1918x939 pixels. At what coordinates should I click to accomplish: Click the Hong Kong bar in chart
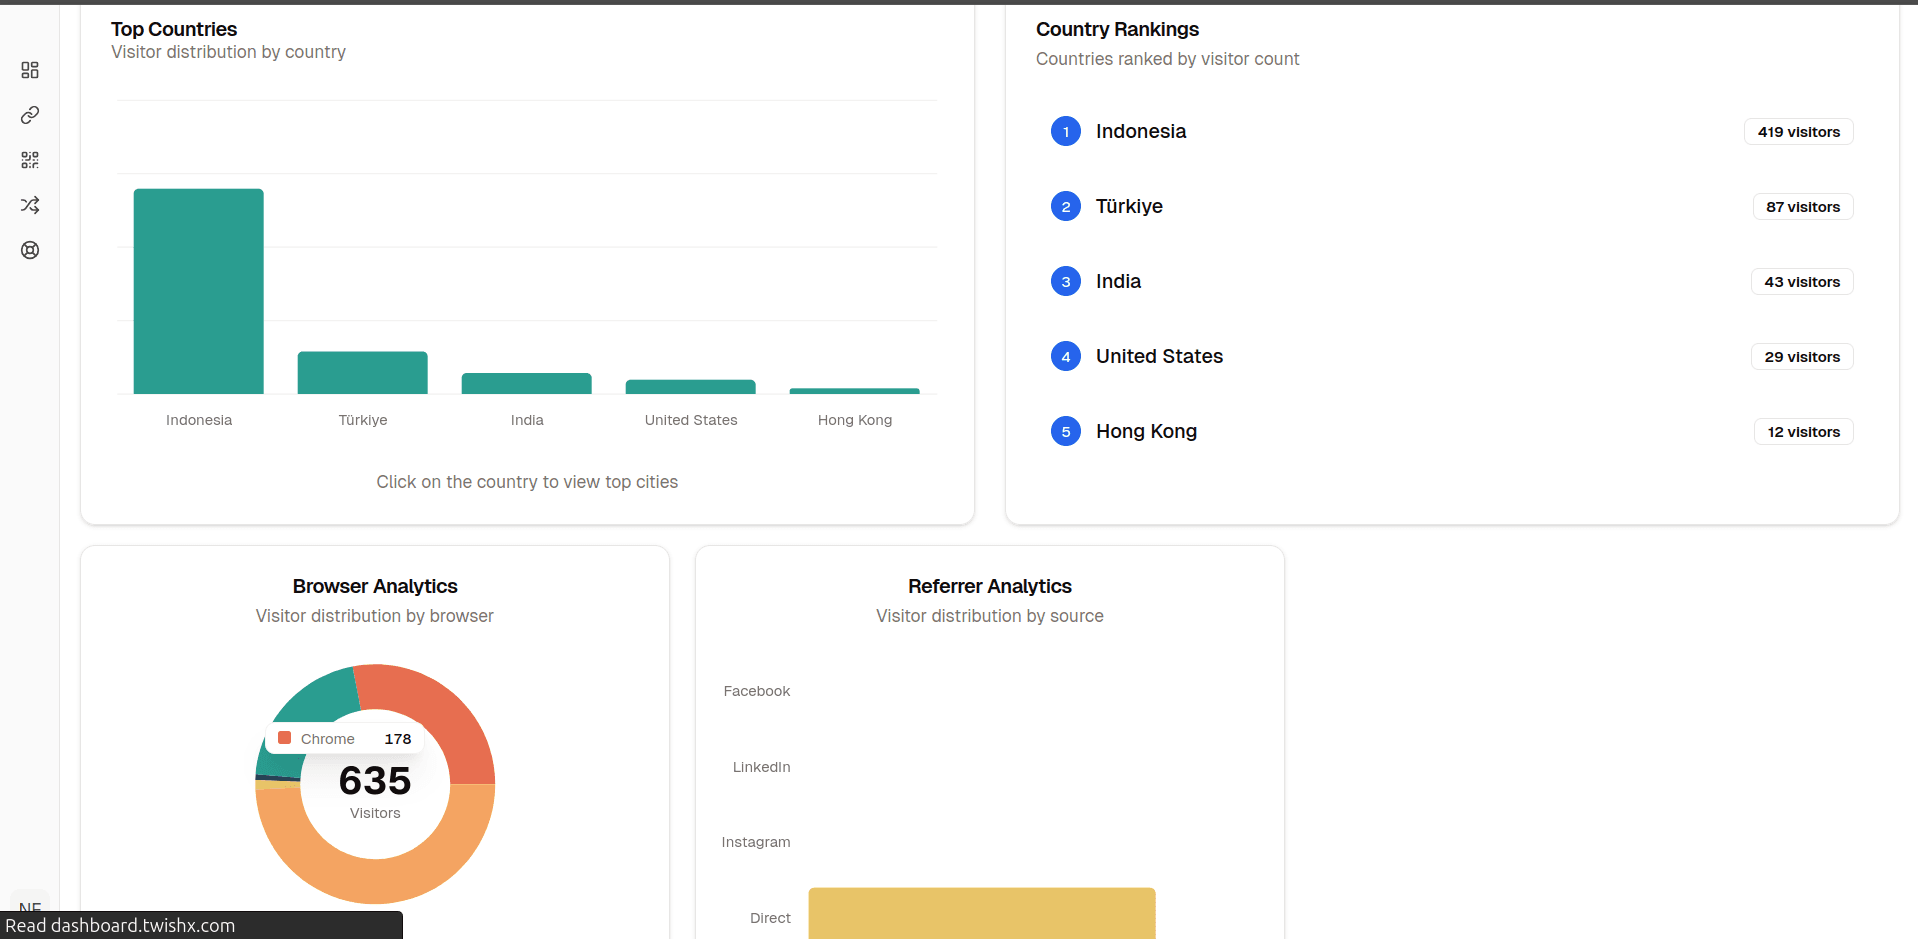point(855,391)
